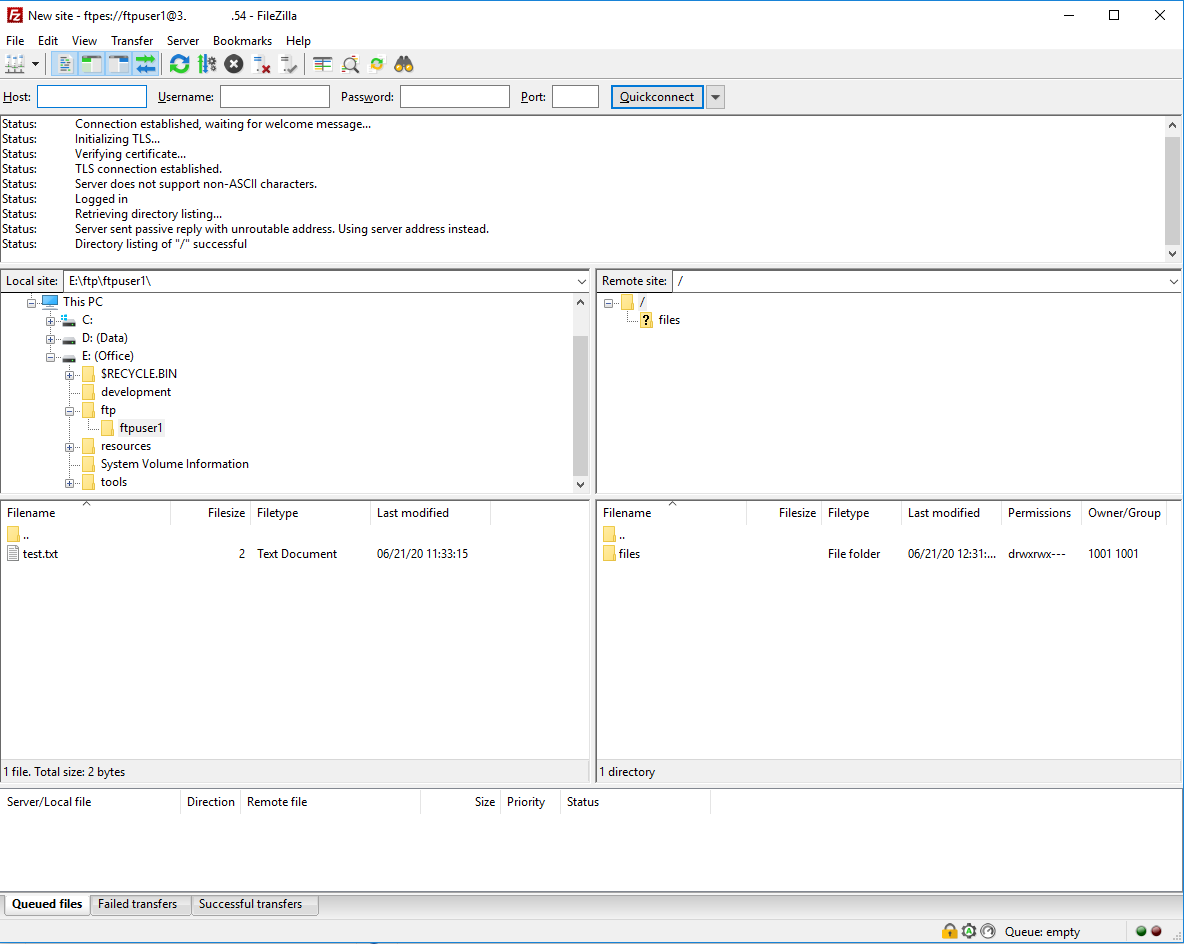Click the FileZilla logo in the title bar
This screenshot has height=944, width=1184.
point(14,15)
